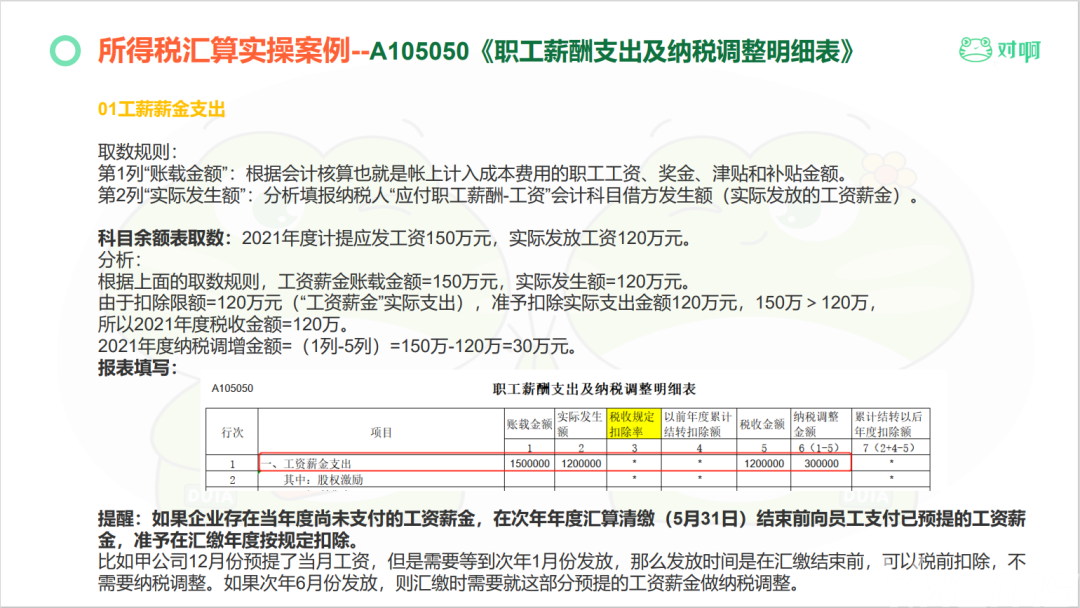Click the 对啊 brand text
The image size is (1080, 608).
(1019, 50)
